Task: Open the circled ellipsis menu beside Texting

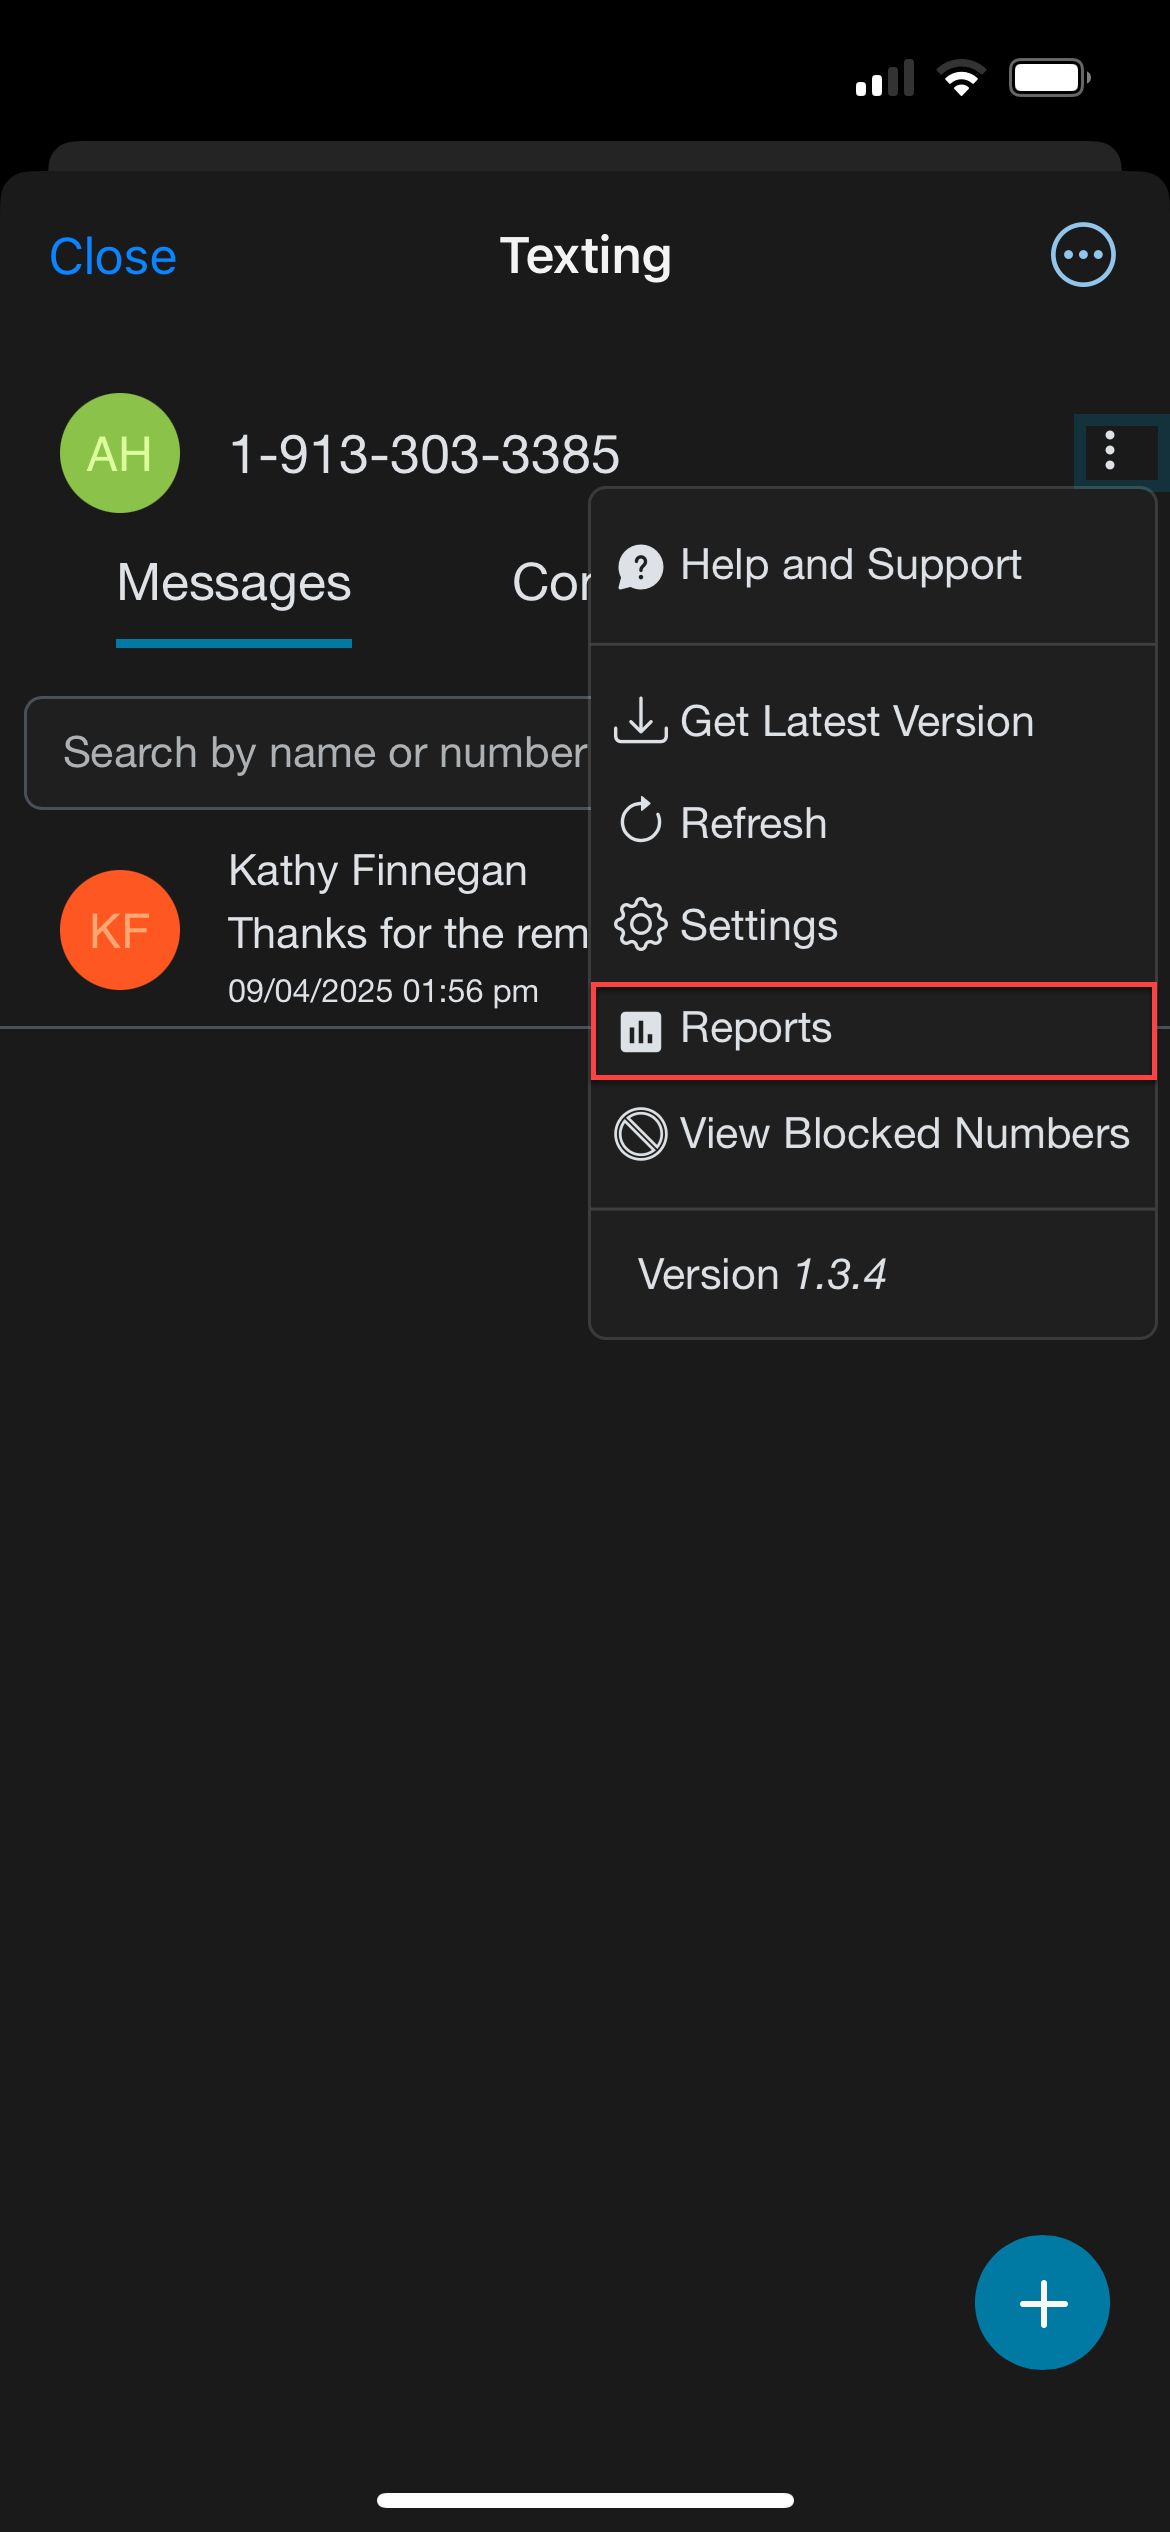Action: [1083, 255]
